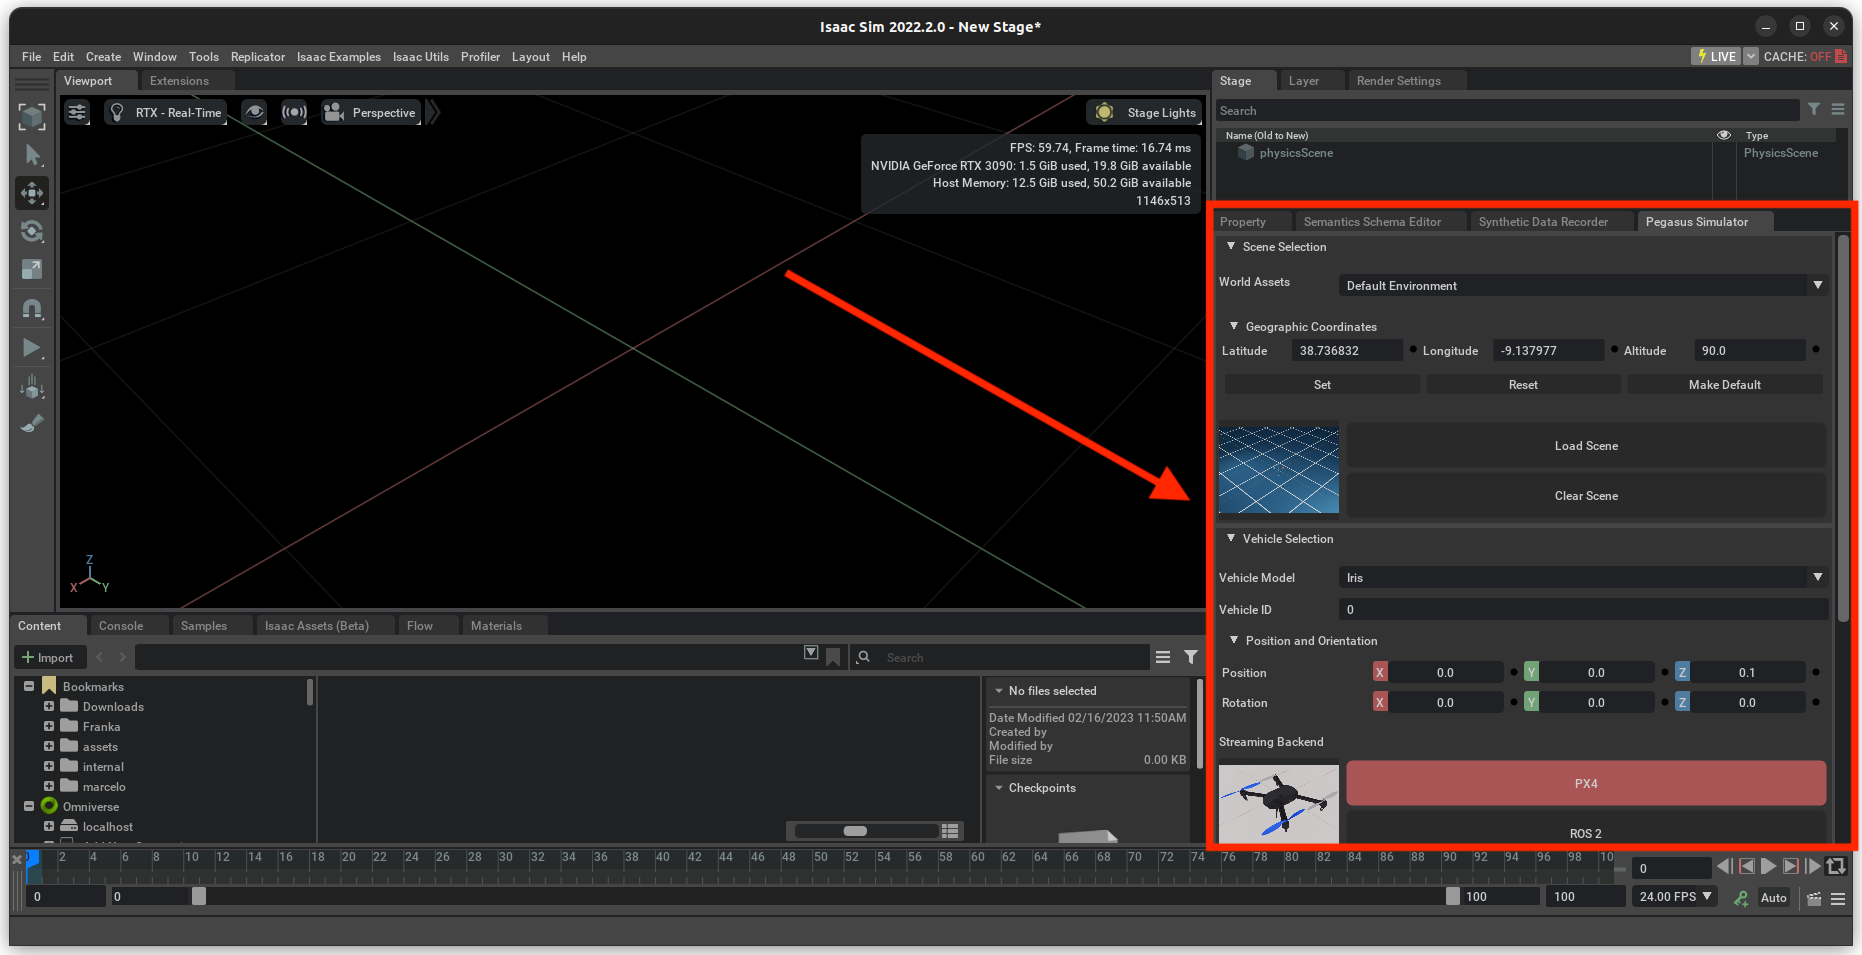Viewport: 1862px width, 955px height.
Task: Click the Longitude input field
Action: pos(1548,351)
